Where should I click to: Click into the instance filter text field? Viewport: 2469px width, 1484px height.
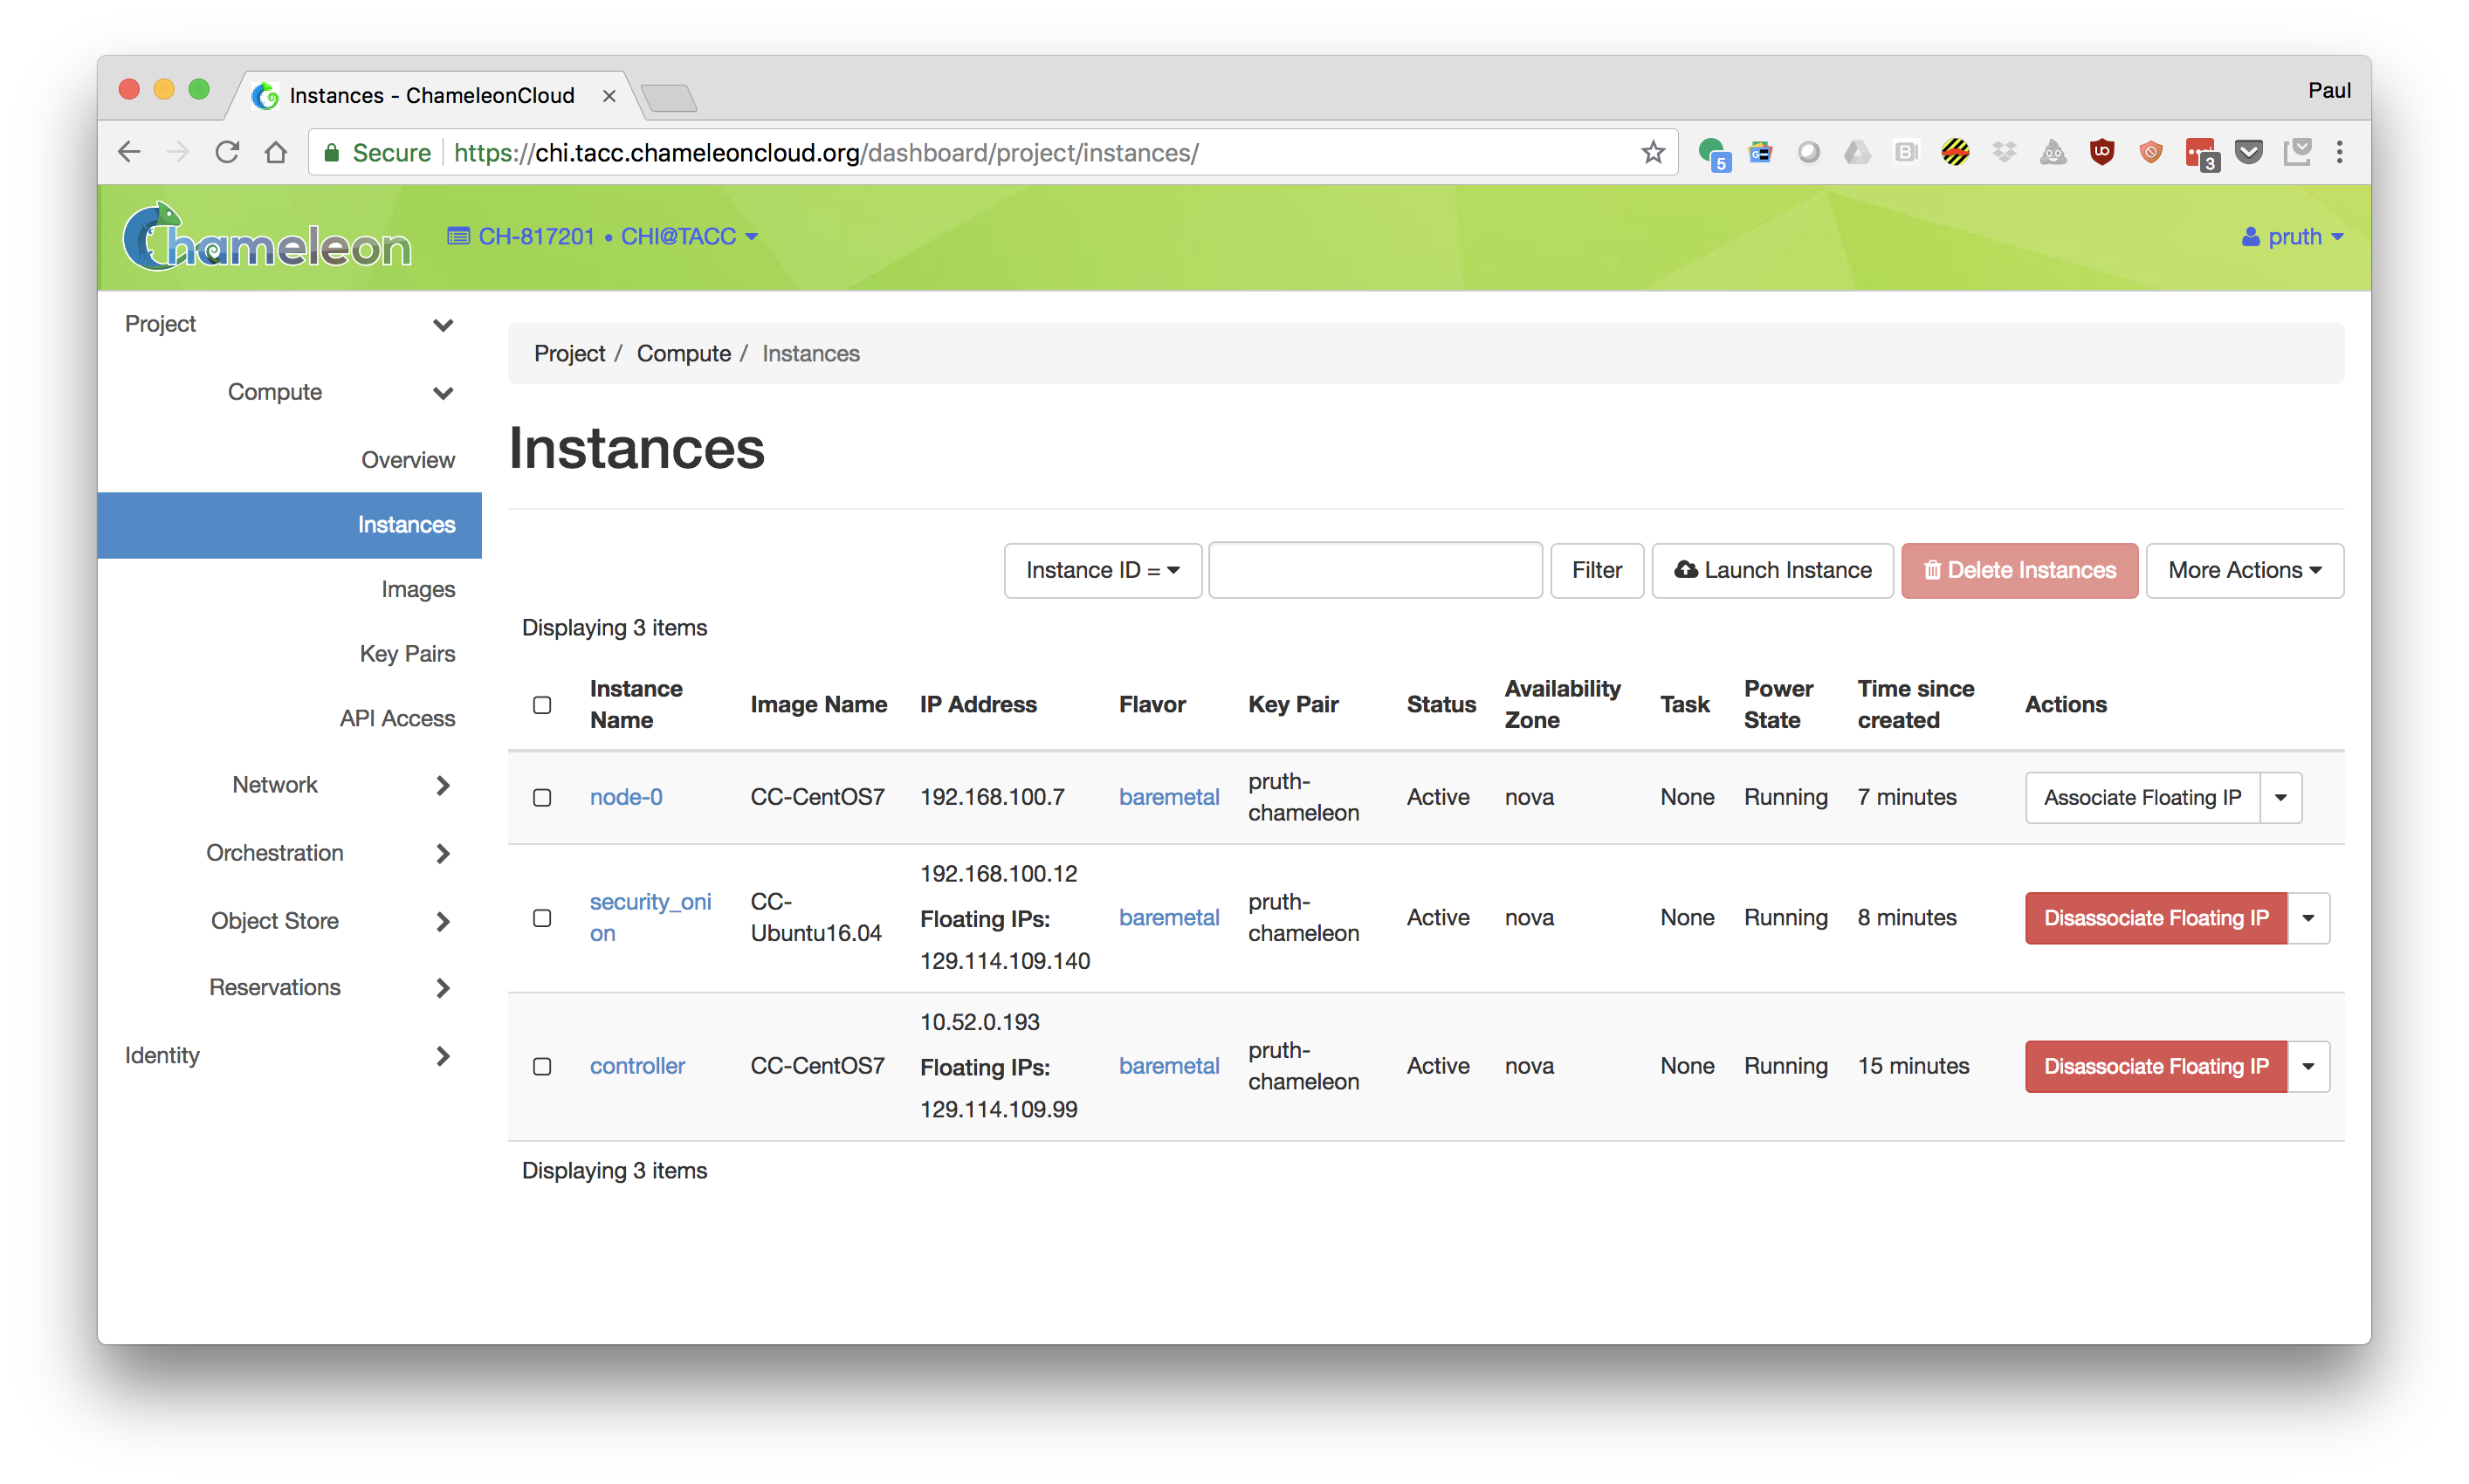(x=1375, y=570)
